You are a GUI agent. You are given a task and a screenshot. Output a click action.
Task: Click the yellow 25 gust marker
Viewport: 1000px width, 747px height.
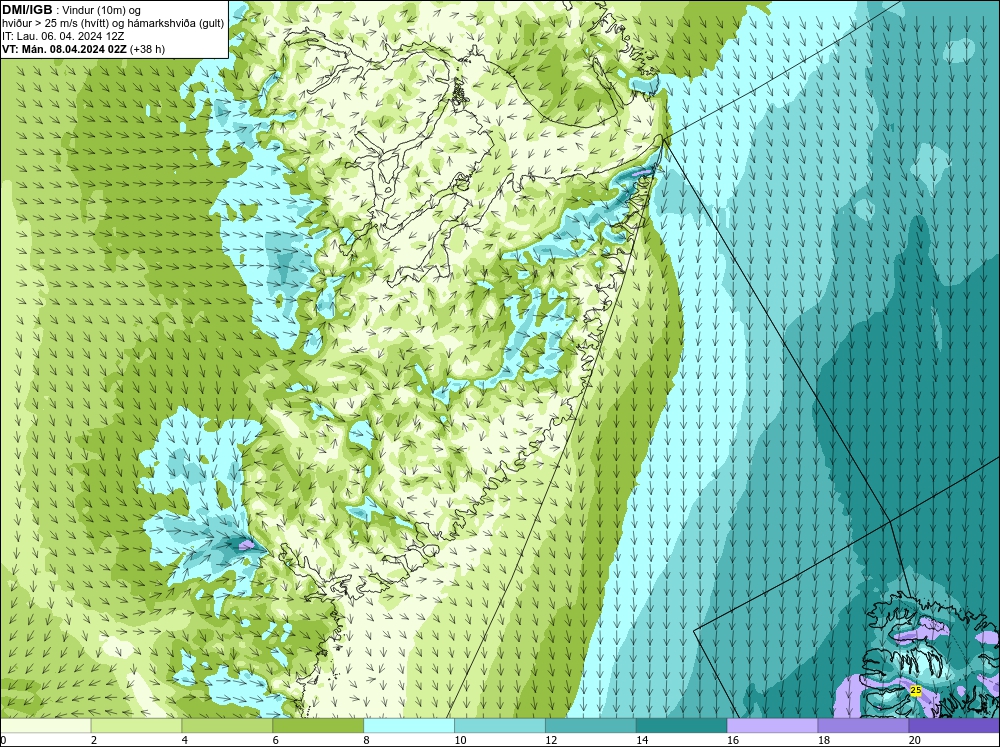click(916, 690)
